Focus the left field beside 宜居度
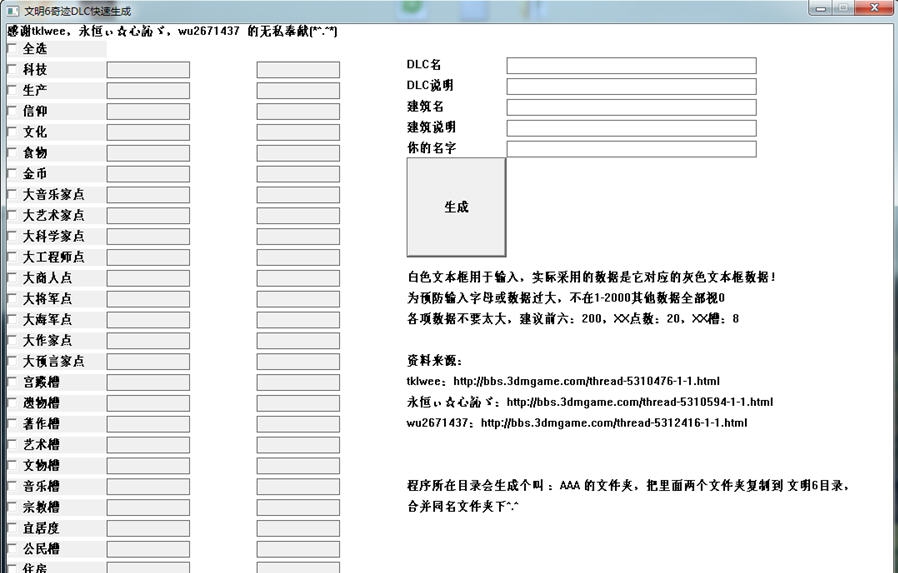 (148, 528)
